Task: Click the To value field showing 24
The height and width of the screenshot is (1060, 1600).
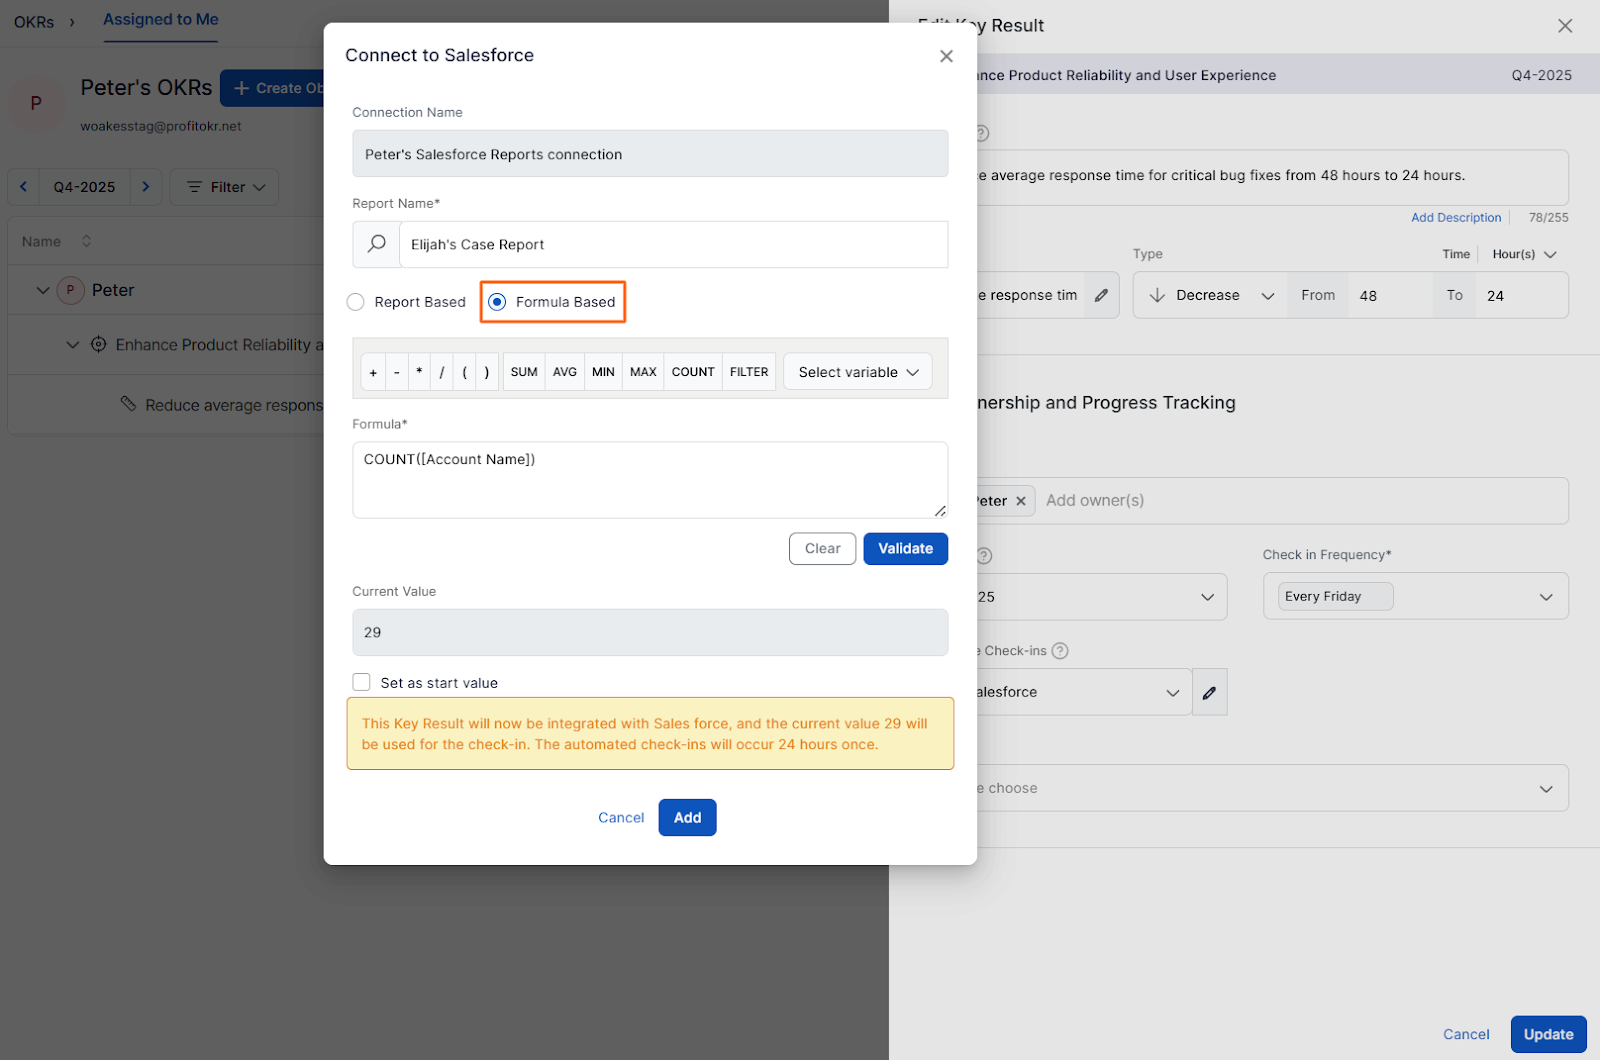Action: [1522, 295]
